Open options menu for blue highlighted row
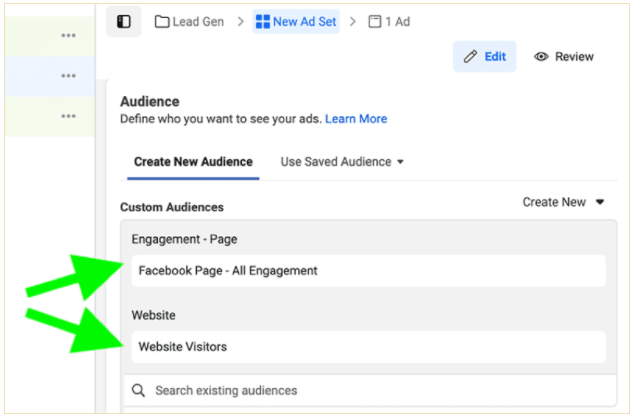This screenshot has width=636, height=419. pyautogui.click(x=69, y=76)
